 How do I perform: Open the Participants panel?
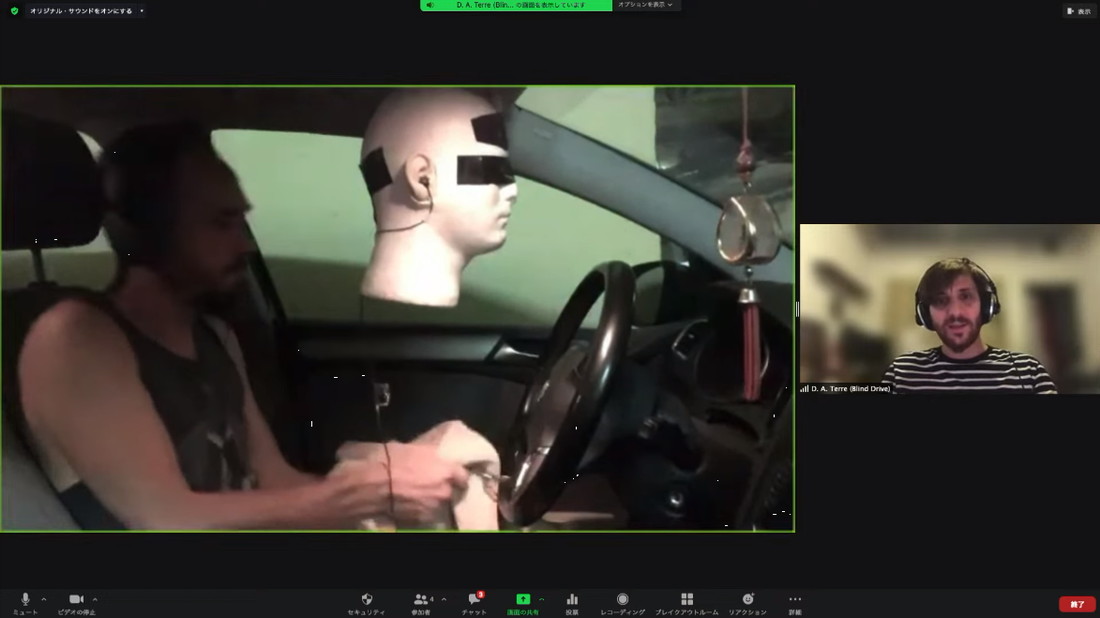click(x=422, y=601)
